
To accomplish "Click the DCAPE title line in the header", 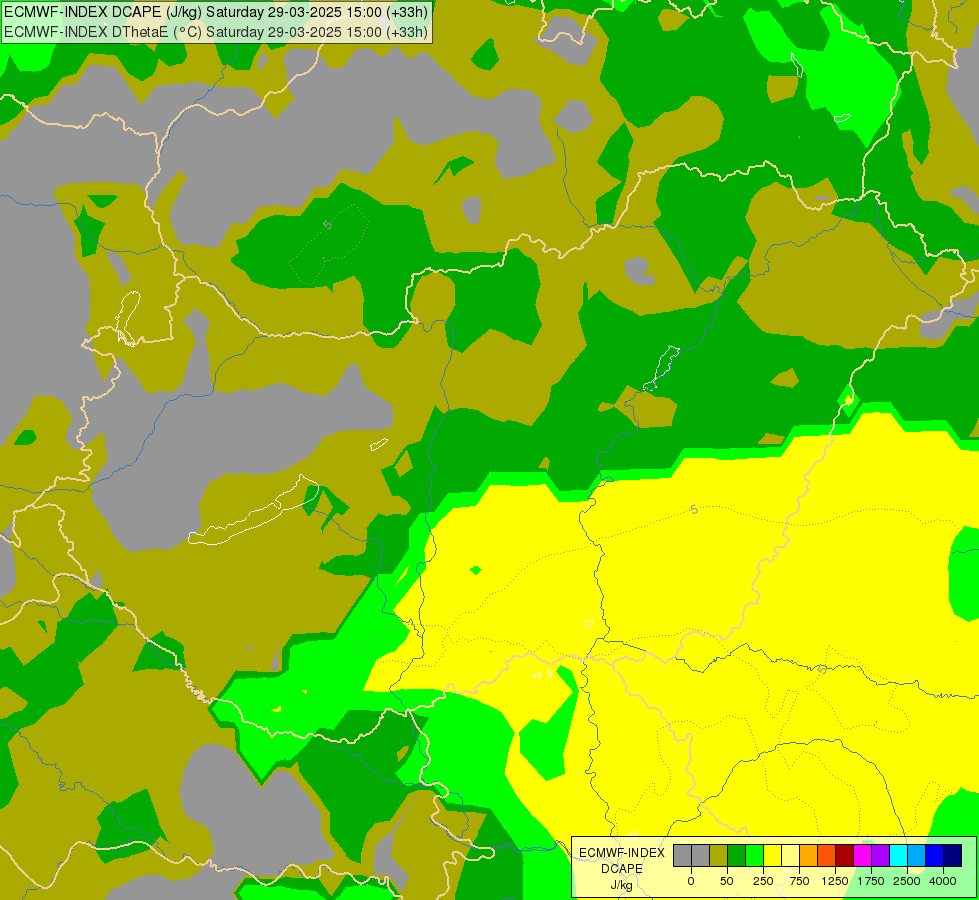I will click(216, 12).
